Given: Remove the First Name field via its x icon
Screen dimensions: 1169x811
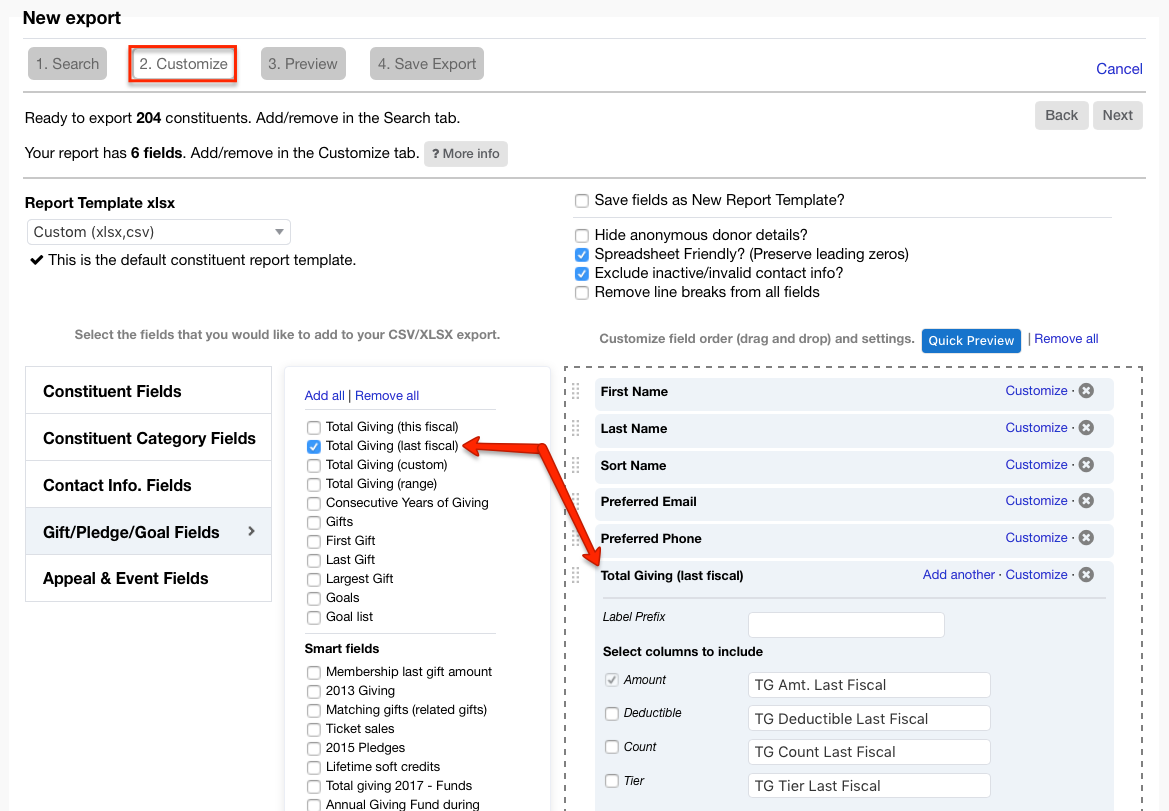Looking at the screenshot, I should click(x=1086, y=391).
